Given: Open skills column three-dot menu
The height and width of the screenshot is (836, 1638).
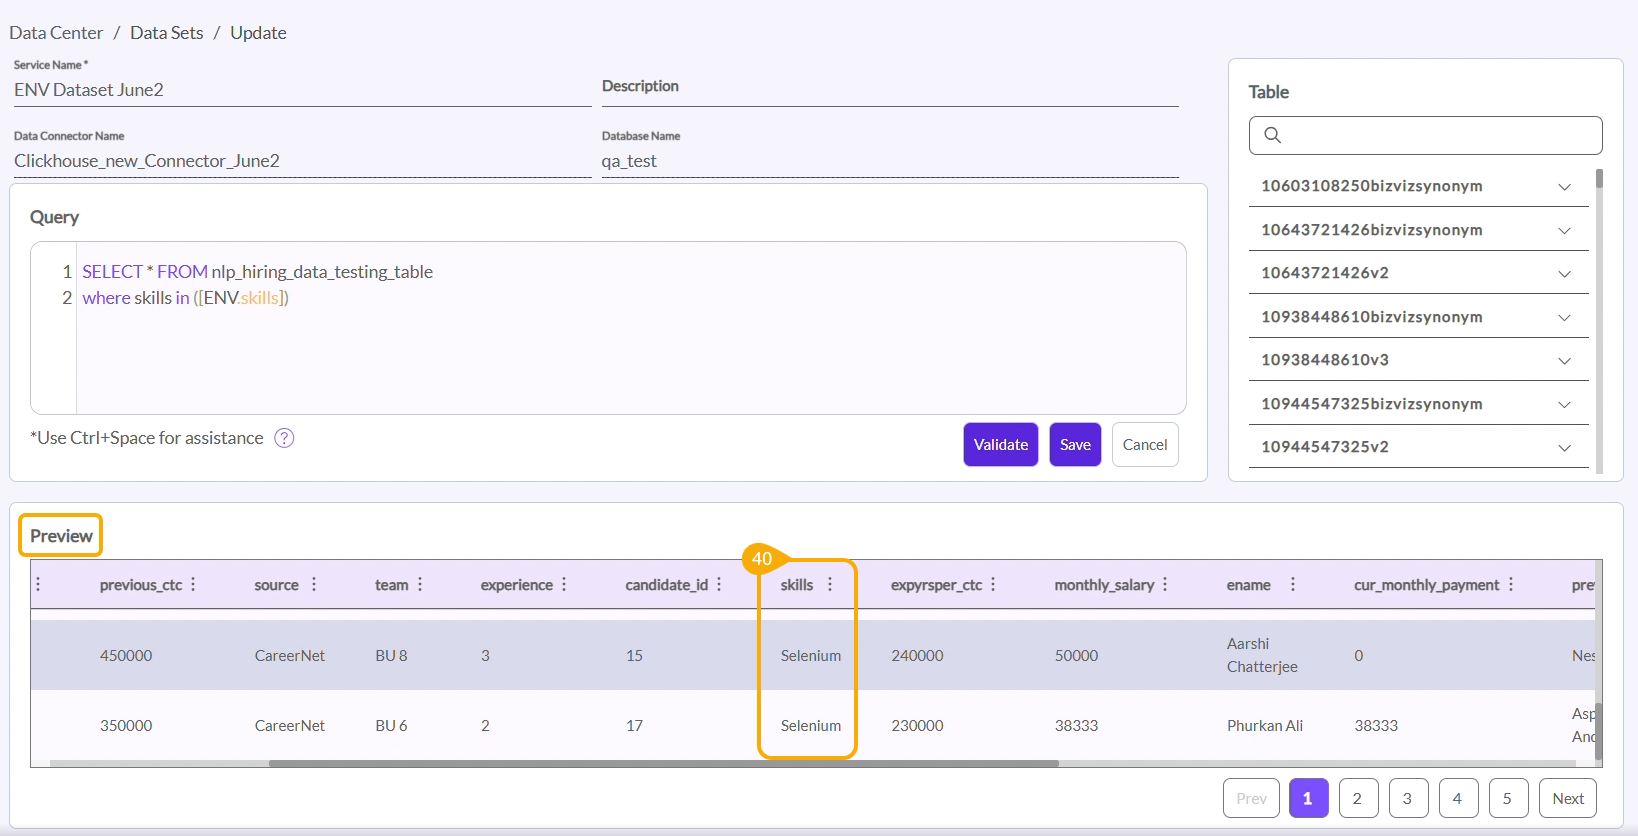Looking at the screenshot, I should click(x=830, y=585).
